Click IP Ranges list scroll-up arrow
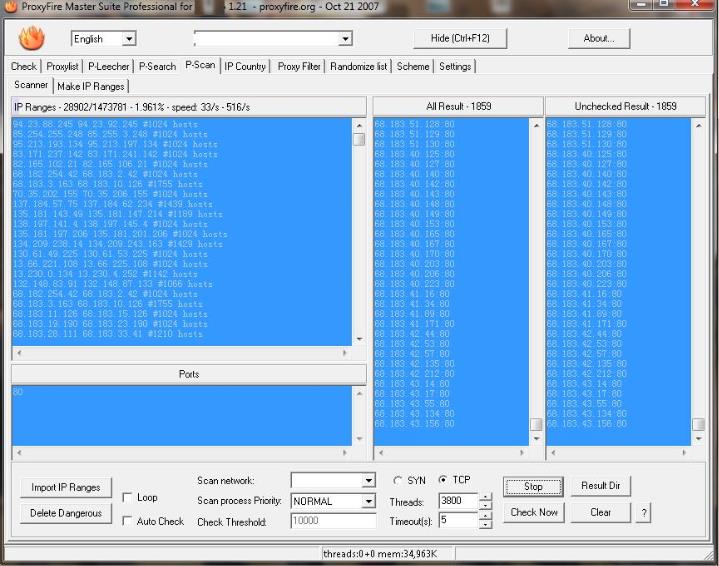 [x=359, y=125]
